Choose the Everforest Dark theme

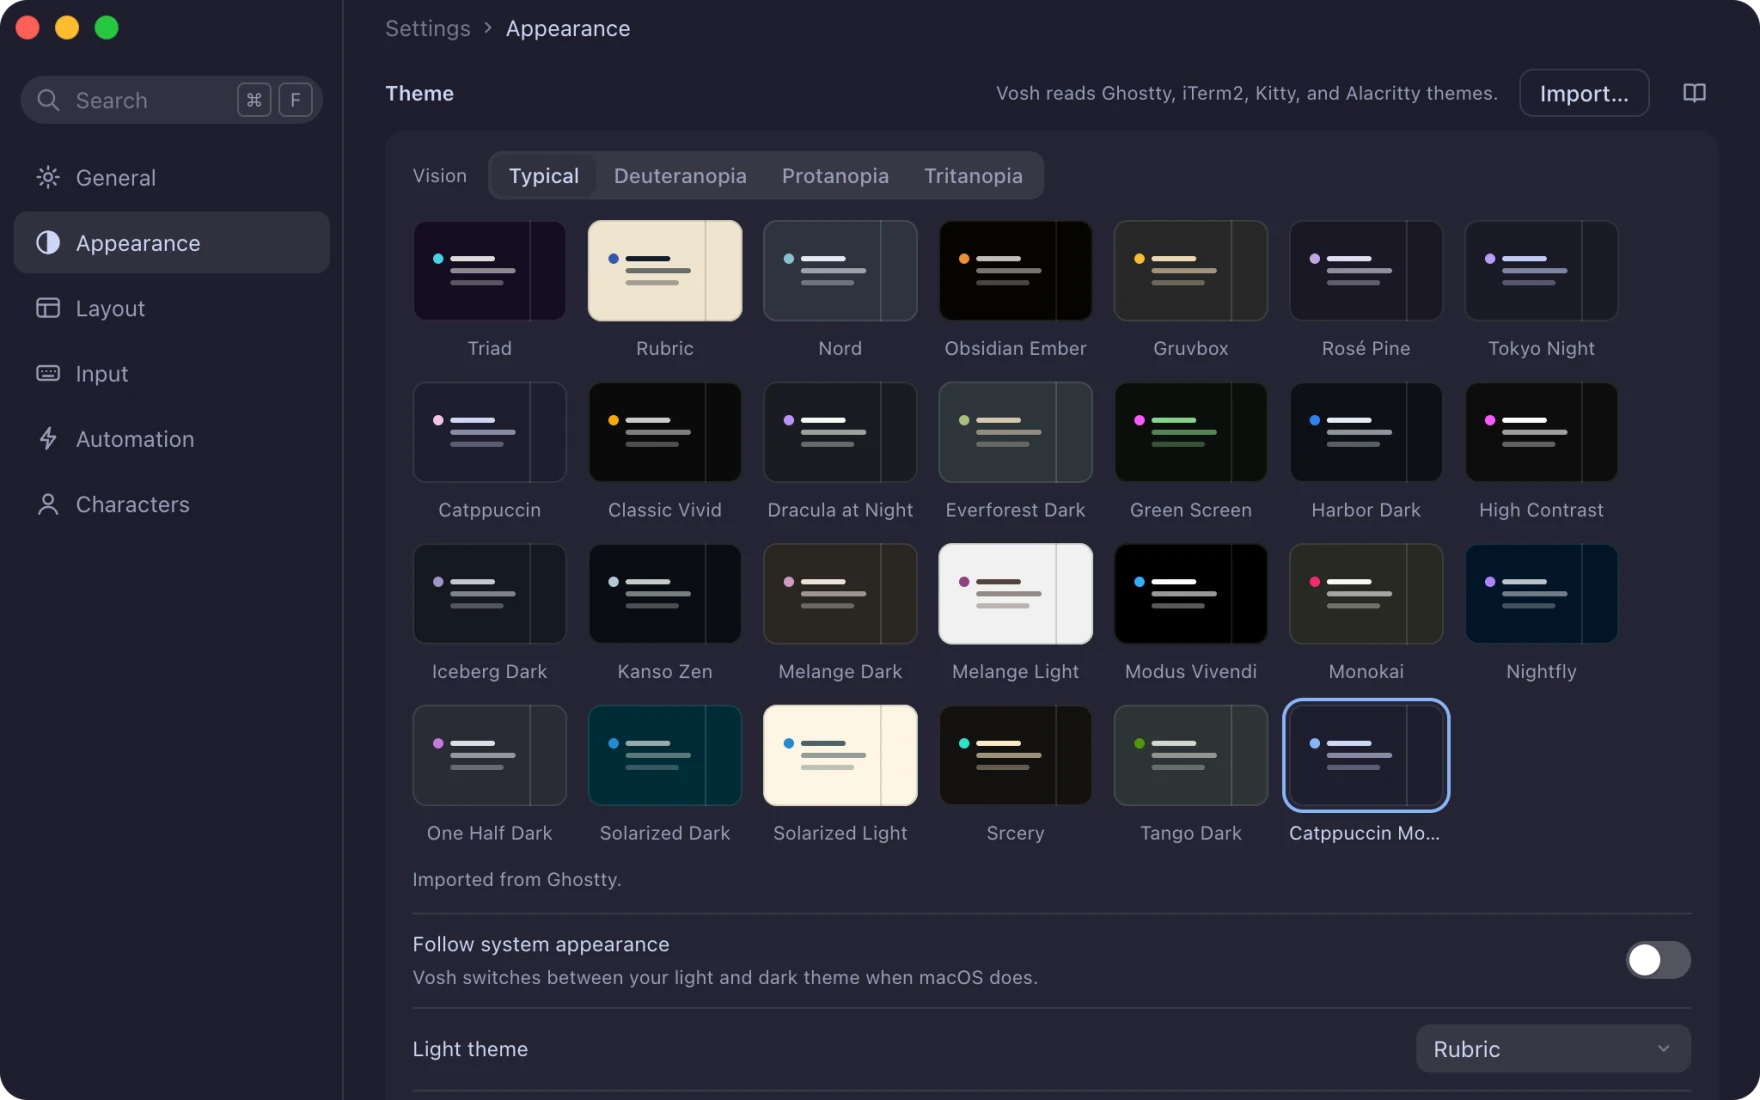[x=1015, y=432]
